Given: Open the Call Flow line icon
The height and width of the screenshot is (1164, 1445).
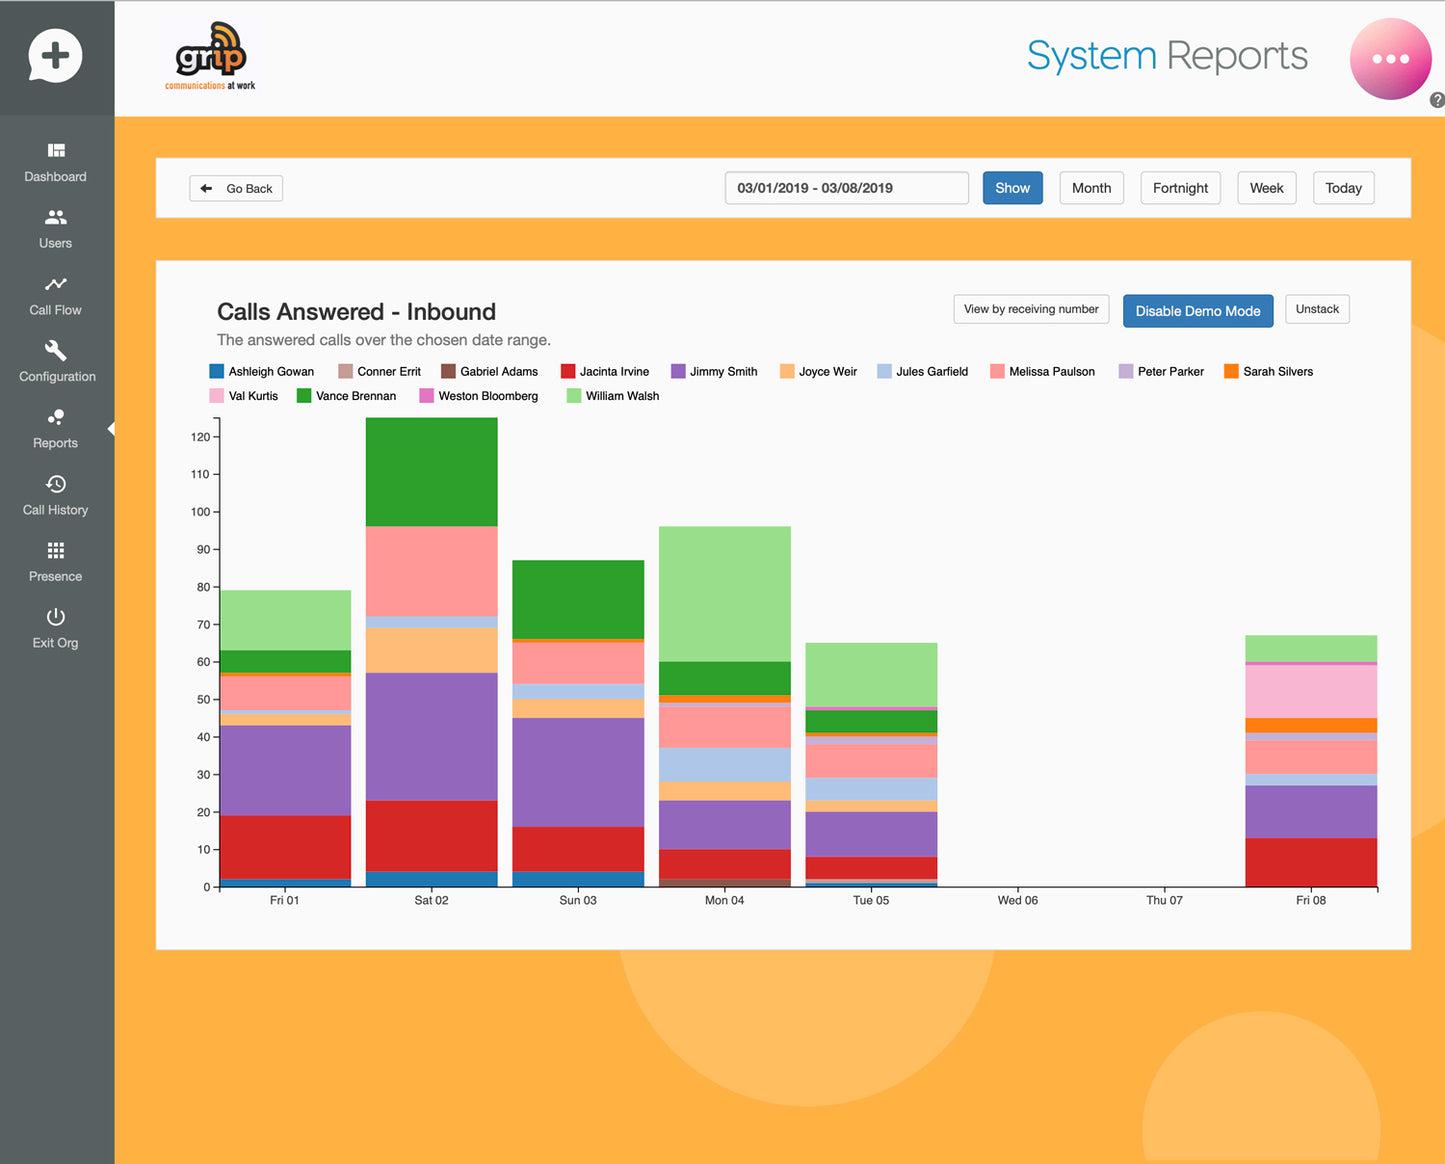Looking at the screenshot, I should [56, 284].
